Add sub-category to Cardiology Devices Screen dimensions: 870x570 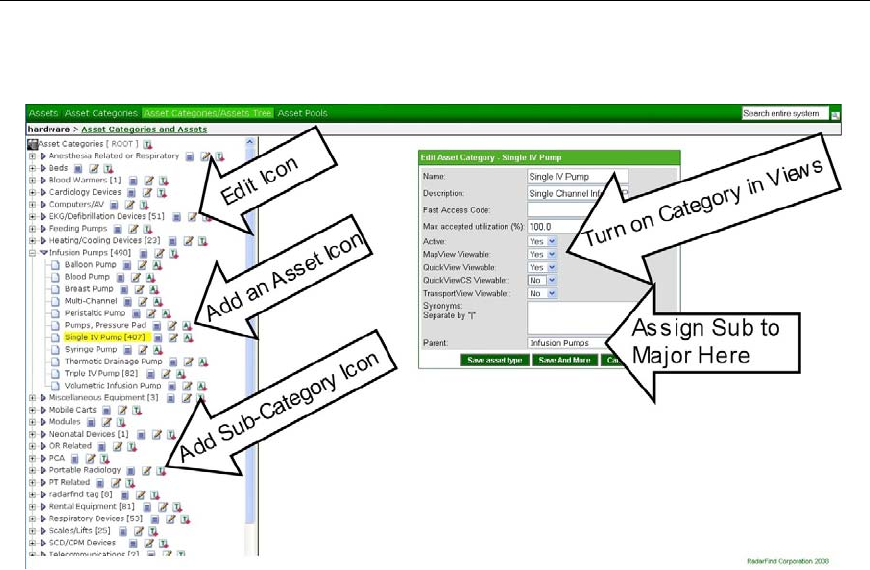pyautogui.click(x=161, y=193)
